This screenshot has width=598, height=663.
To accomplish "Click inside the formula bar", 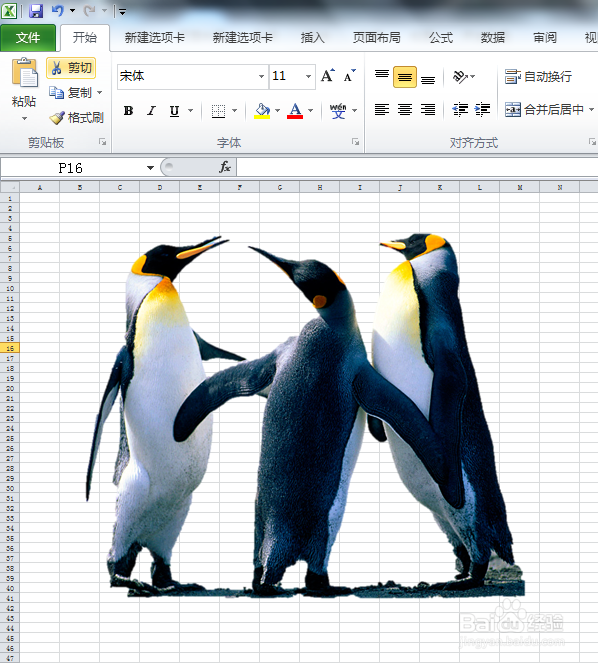I will 417,168.
